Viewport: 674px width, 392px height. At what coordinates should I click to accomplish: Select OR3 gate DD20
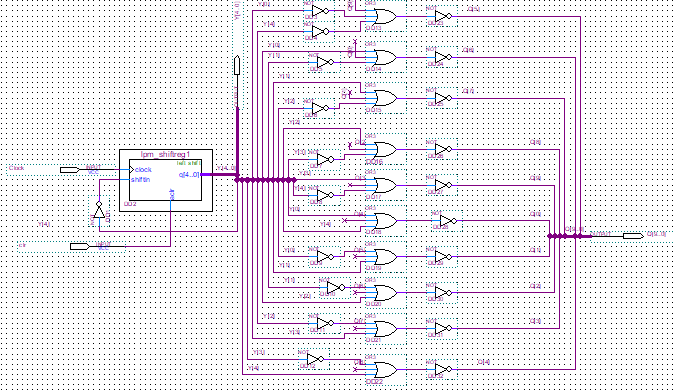point(386,293)
